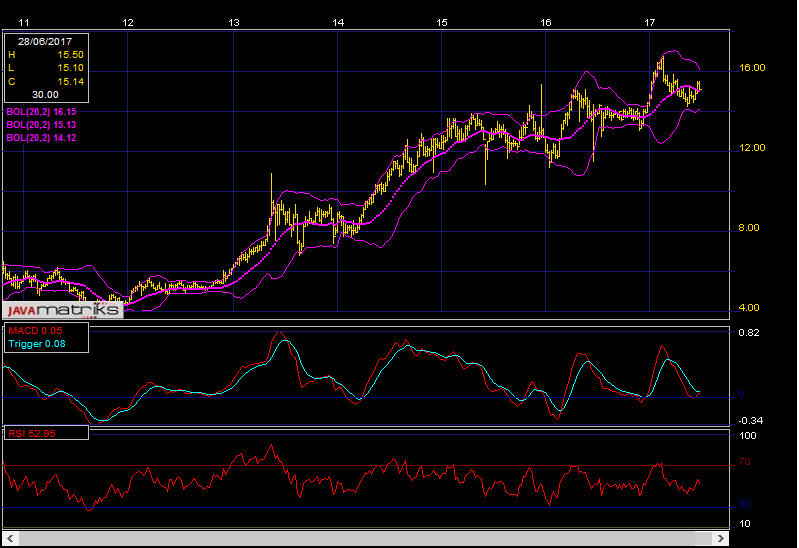Click the RSI 10 axis label
This screenshot has width=799, height=548.
[x=745, y=524]
